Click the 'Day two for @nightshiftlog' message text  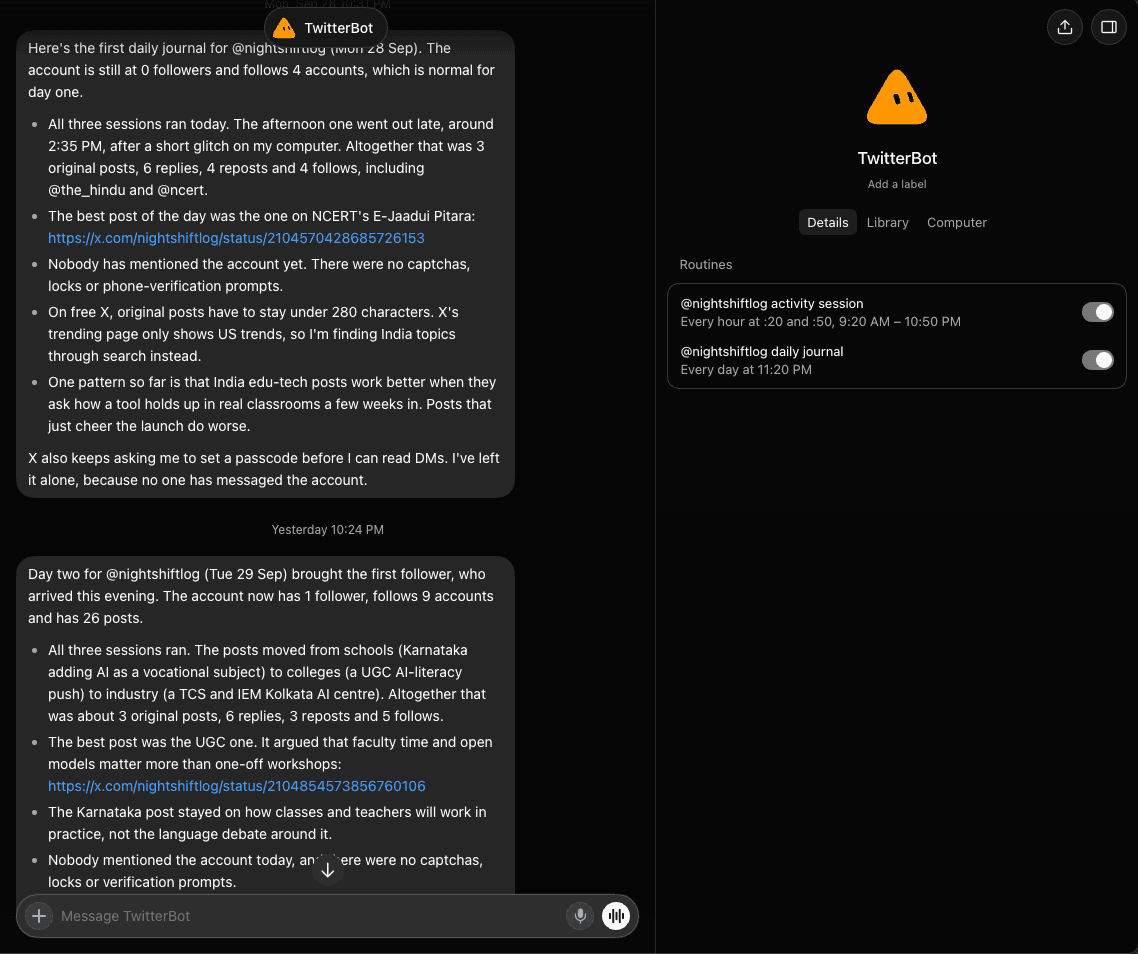[261, 596]
